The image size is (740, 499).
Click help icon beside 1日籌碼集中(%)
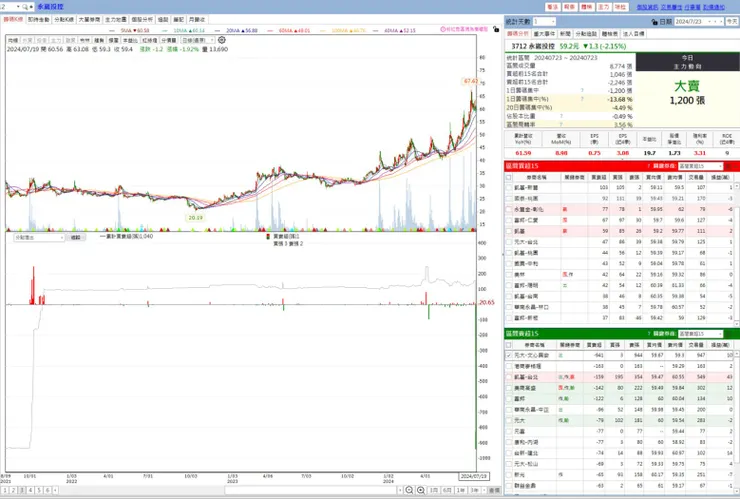click(x=582, y=99)
